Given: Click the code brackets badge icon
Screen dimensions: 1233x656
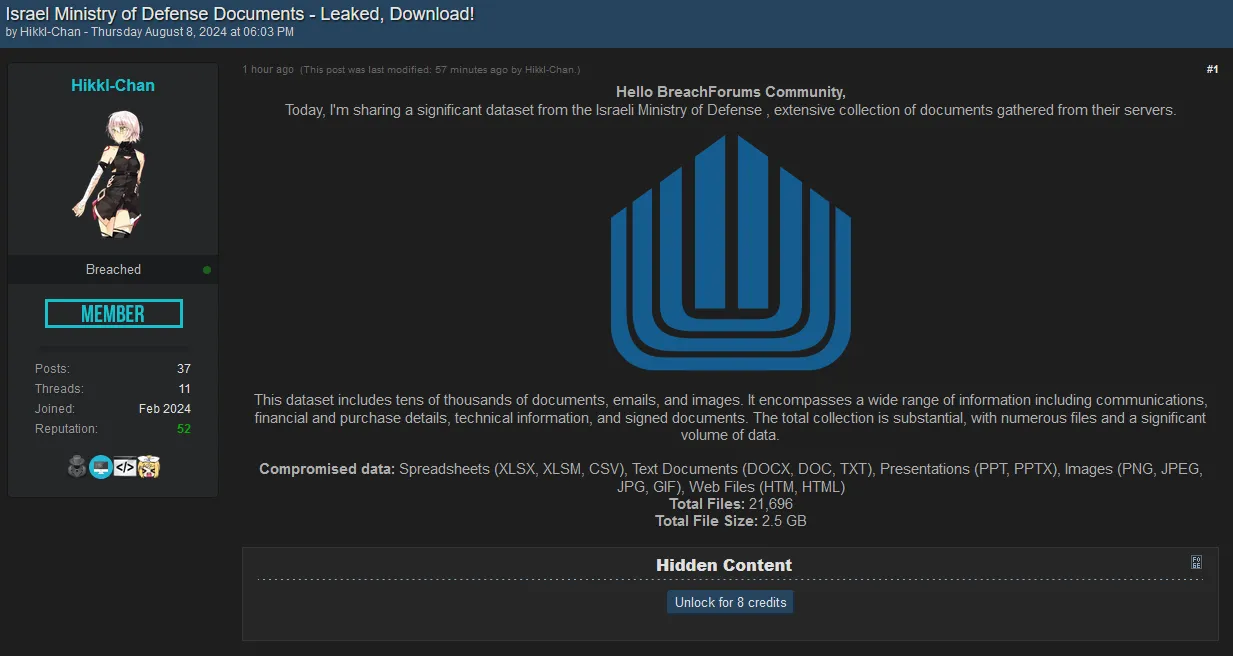Looking at the screenshot, I should pyautogui.click(x=125, y=466).
